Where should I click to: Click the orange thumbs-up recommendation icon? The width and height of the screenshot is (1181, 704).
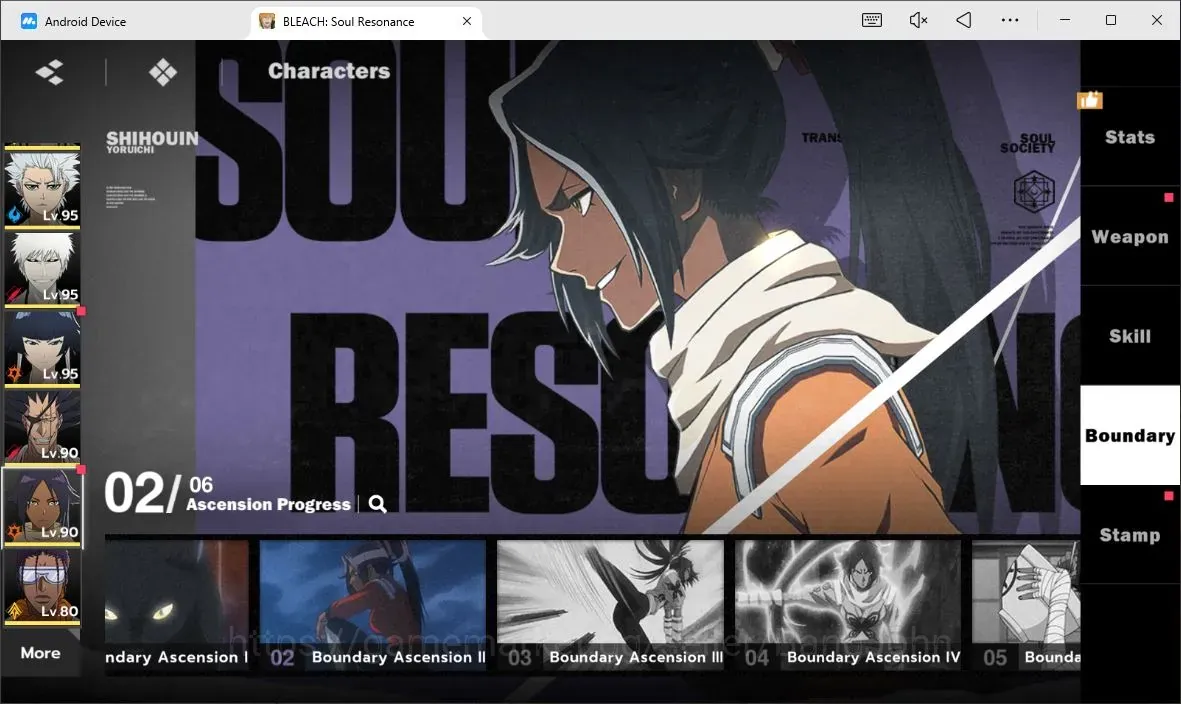coord(1090,99)
